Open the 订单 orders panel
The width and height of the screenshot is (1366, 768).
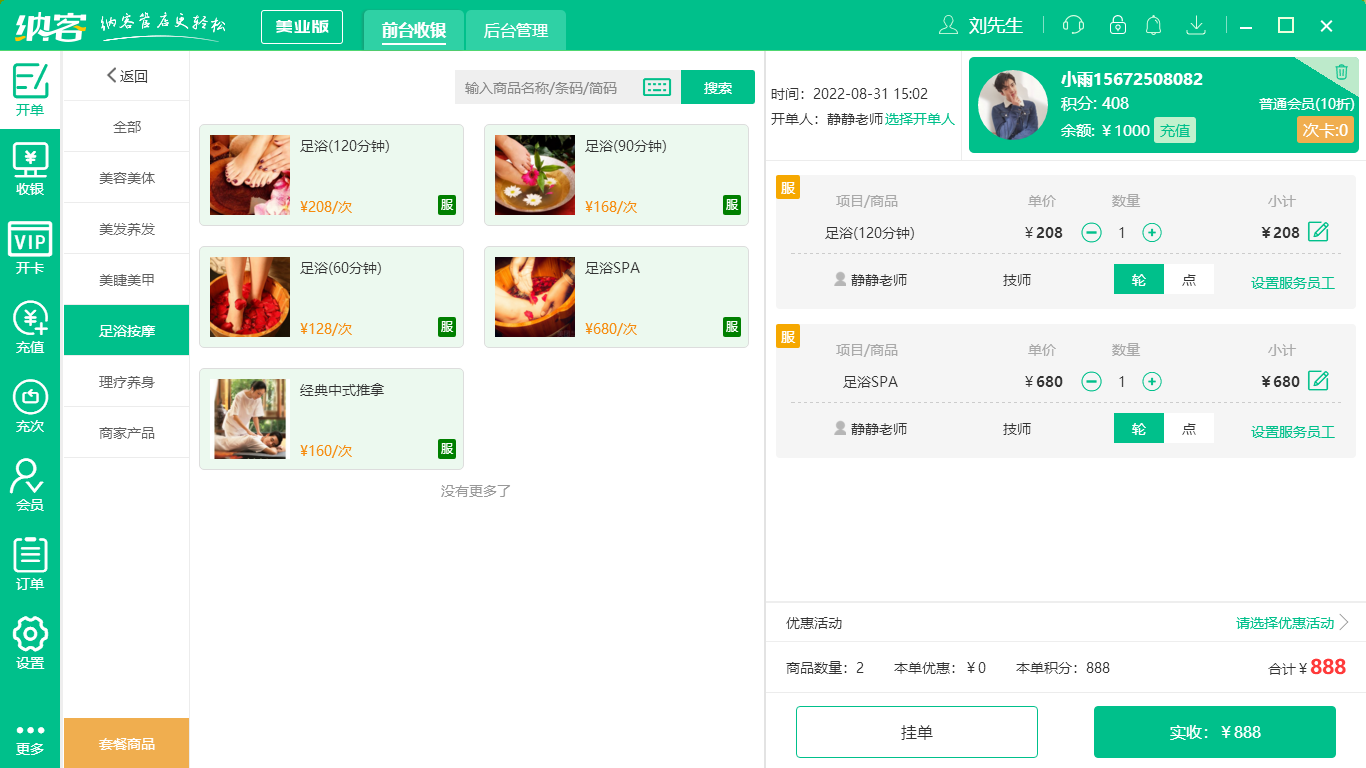pyautogui.click(x=30, y=563)
